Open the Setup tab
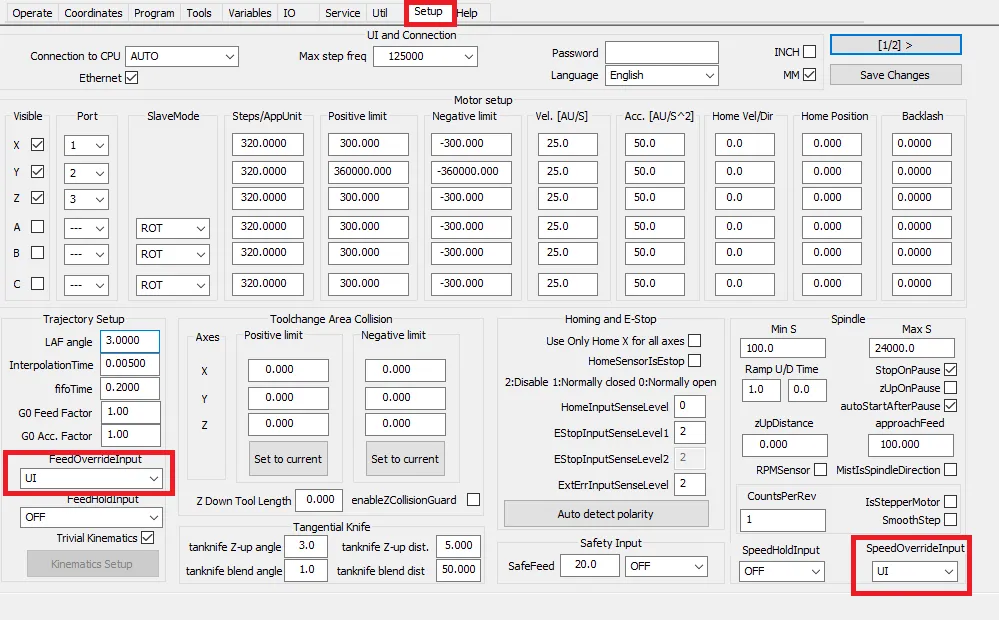The image size is (999, 620). point(428,11)
